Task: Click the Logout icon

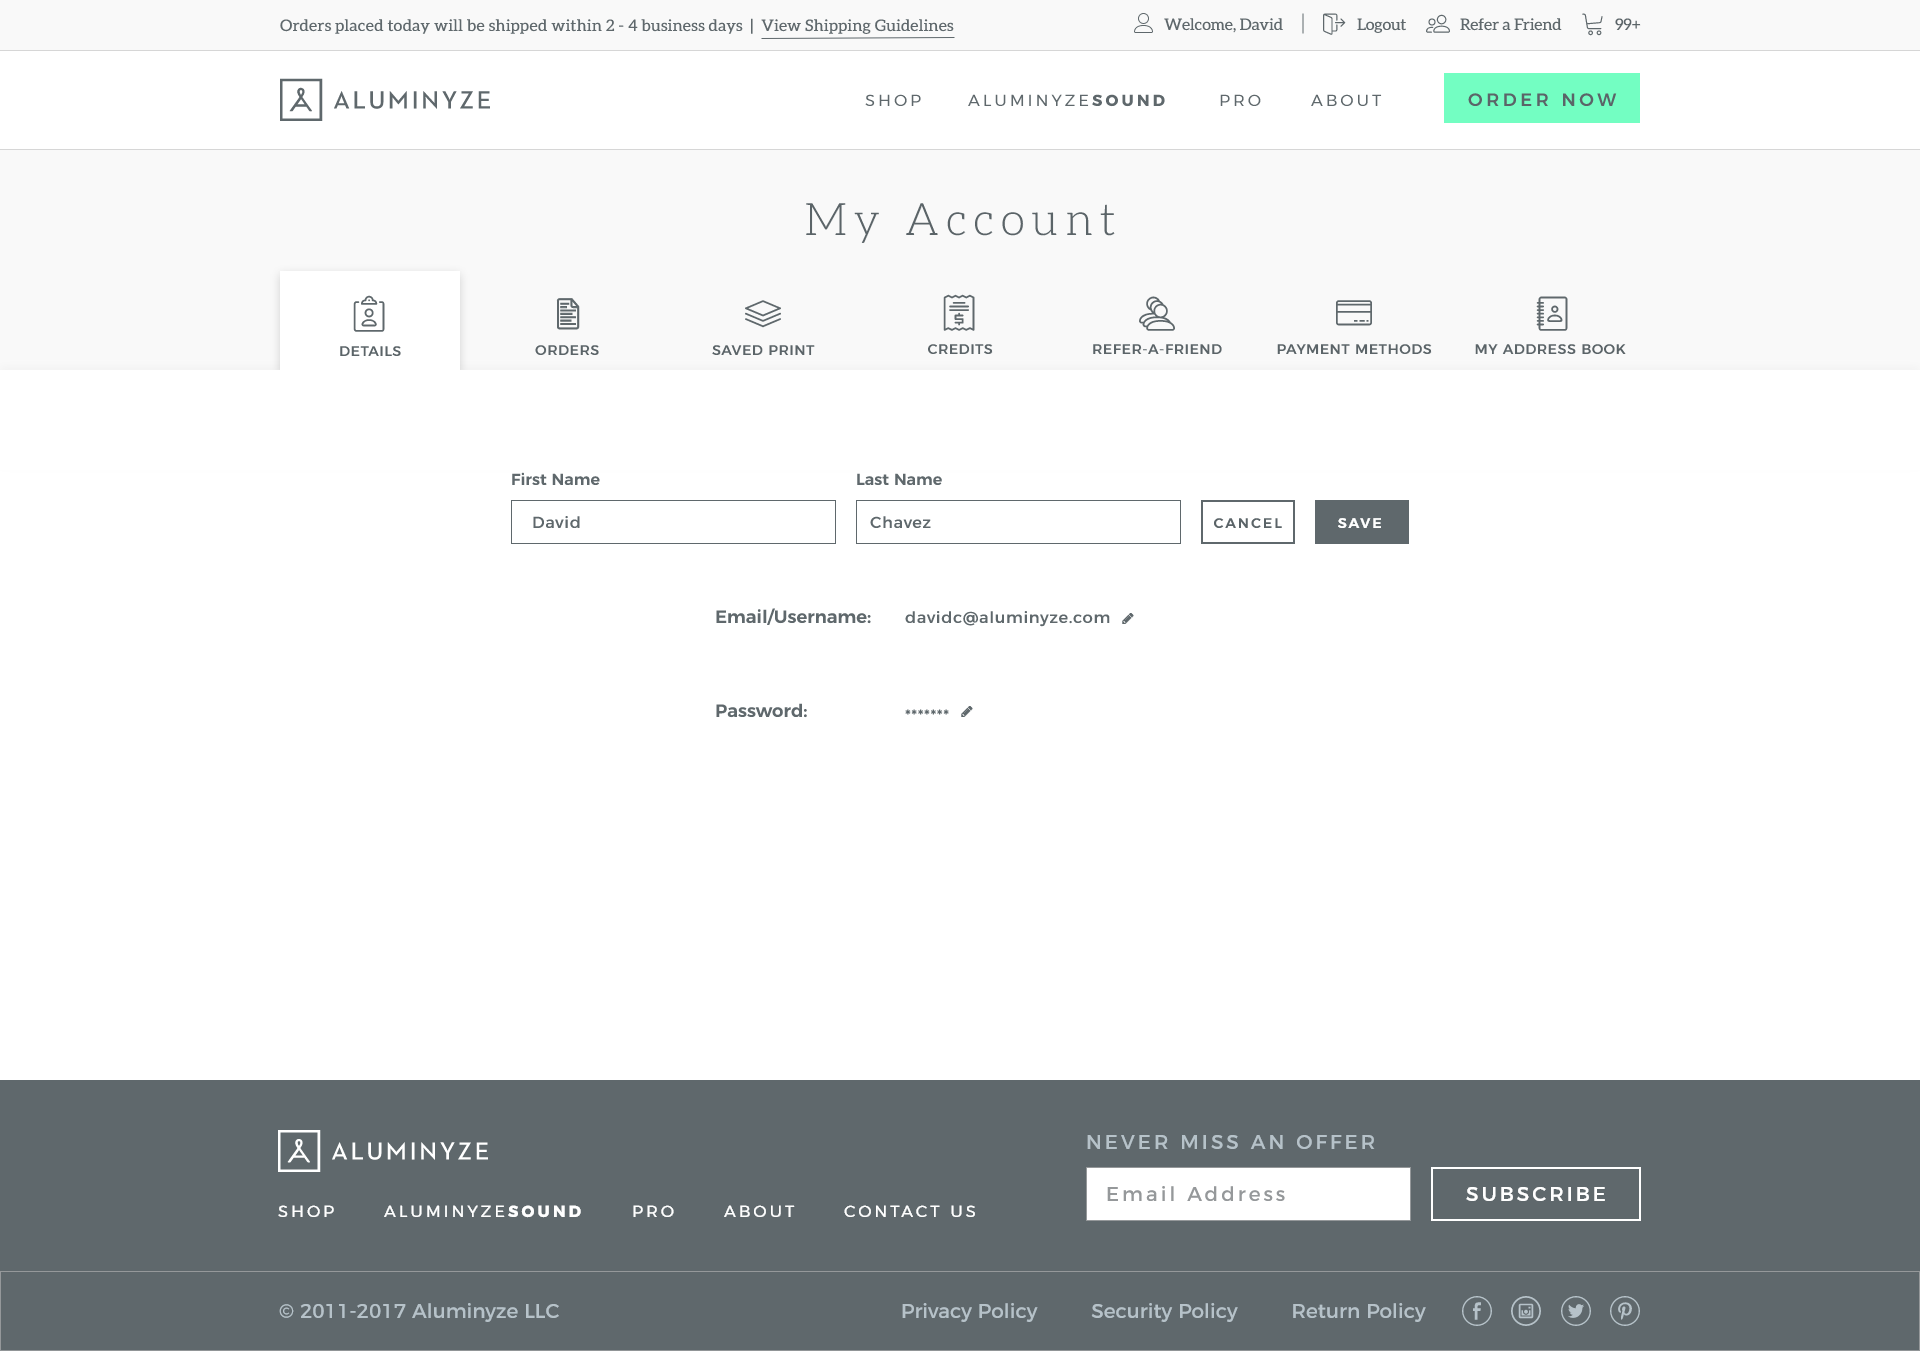Action: tap(1333, 24)
